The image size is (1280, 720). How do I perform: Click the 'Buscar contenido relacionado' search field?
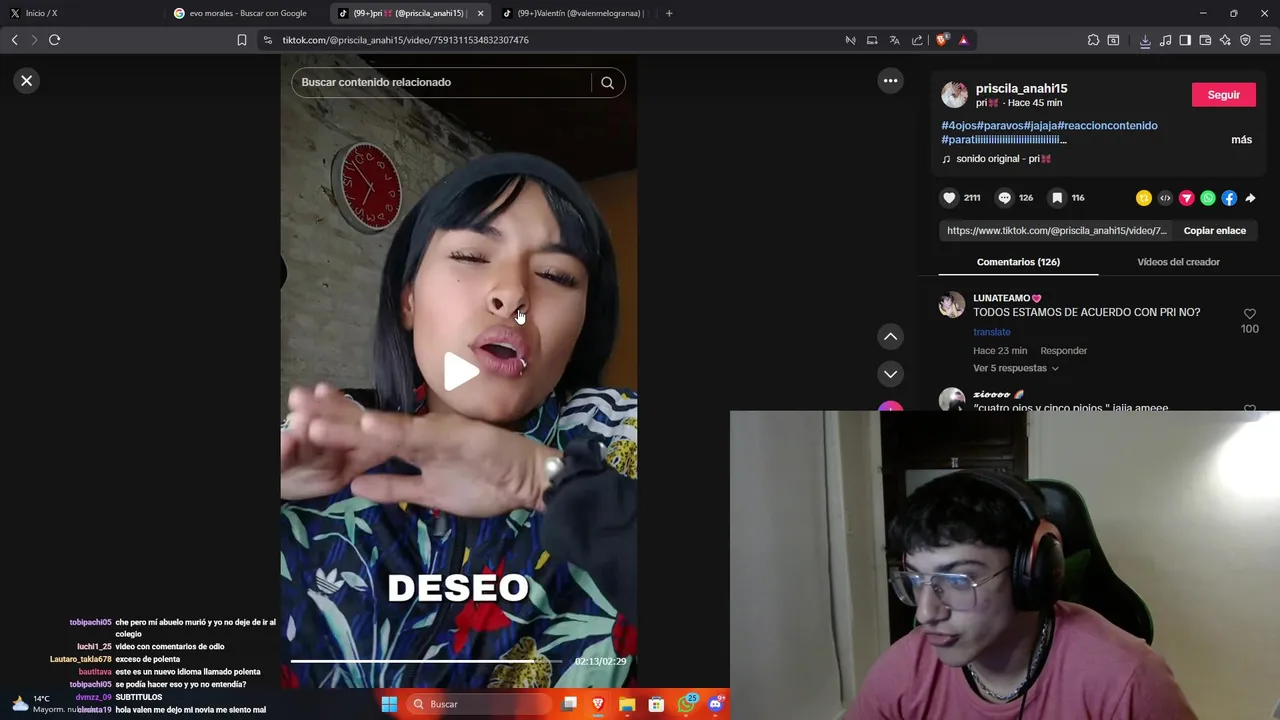[x=441, y=82]
